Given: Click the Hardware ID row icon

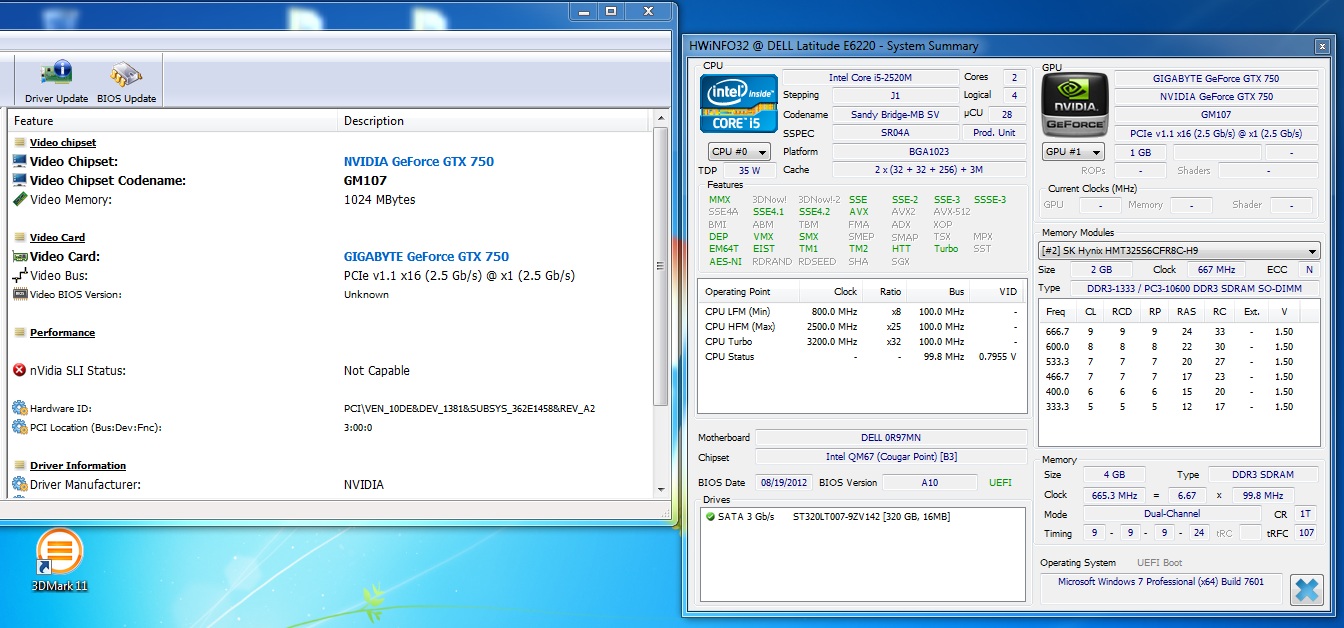Looking at the screenshot, I should tap(19, 408).
